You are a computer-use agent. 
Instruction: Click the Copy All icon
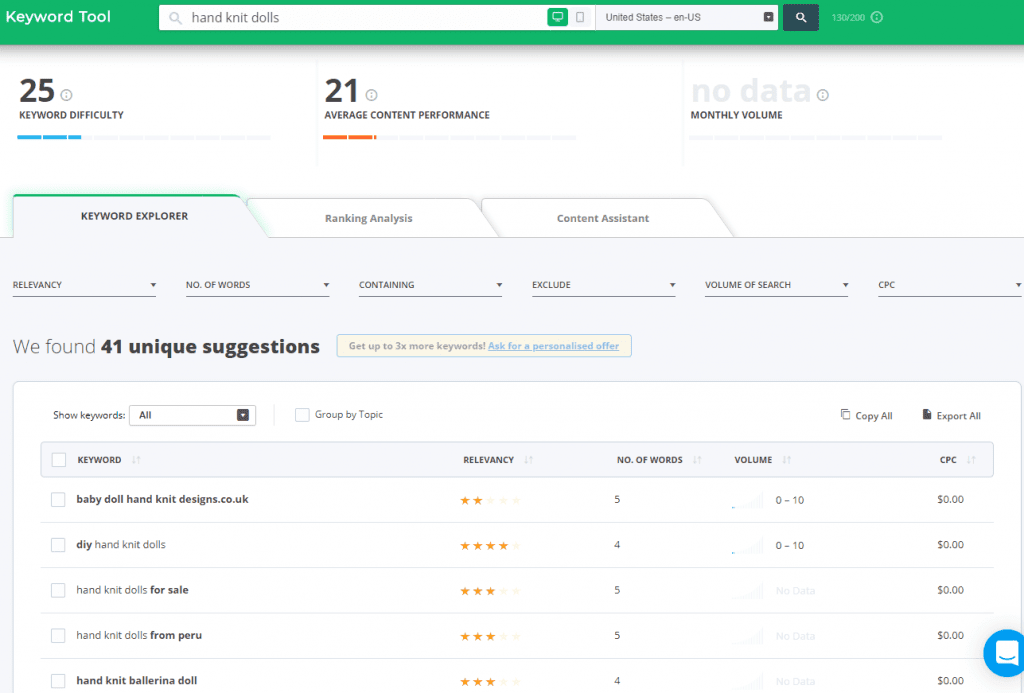(x=845, y=415)
